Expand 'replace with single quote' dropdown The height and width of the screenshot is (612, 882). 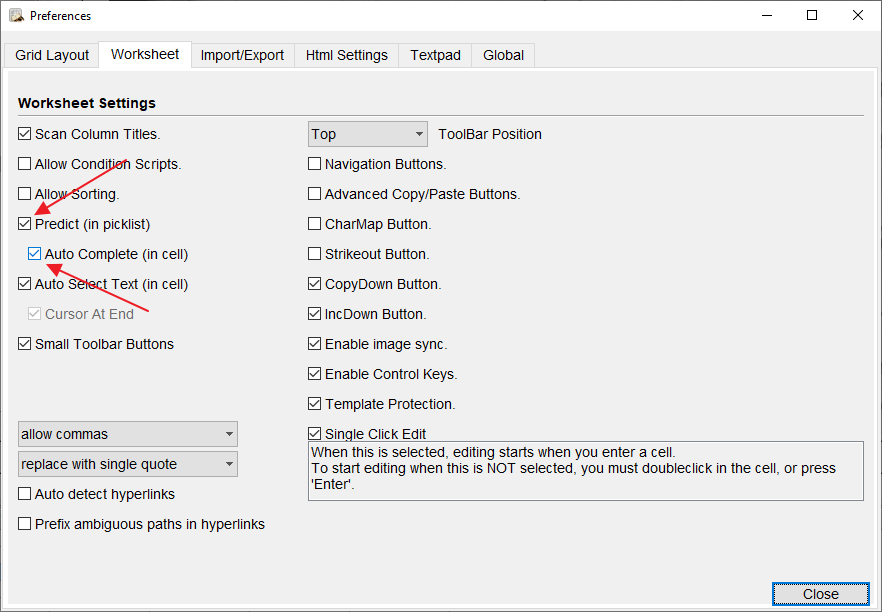[x=128, y=464]
